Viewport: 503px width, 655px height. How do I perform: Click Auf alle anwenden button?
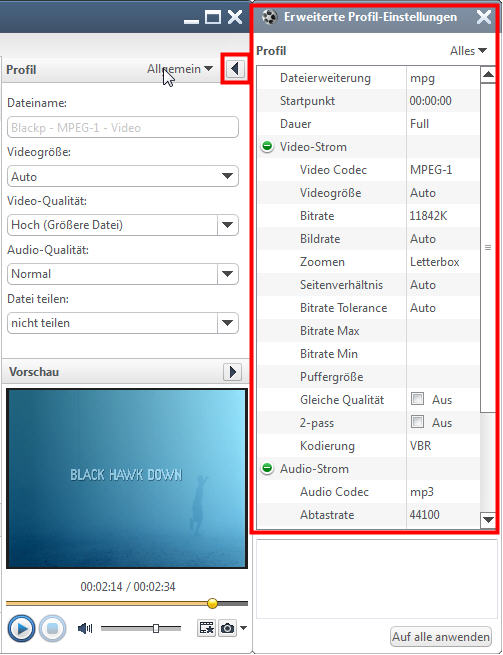pyautogui.click(x=441, y=637)
